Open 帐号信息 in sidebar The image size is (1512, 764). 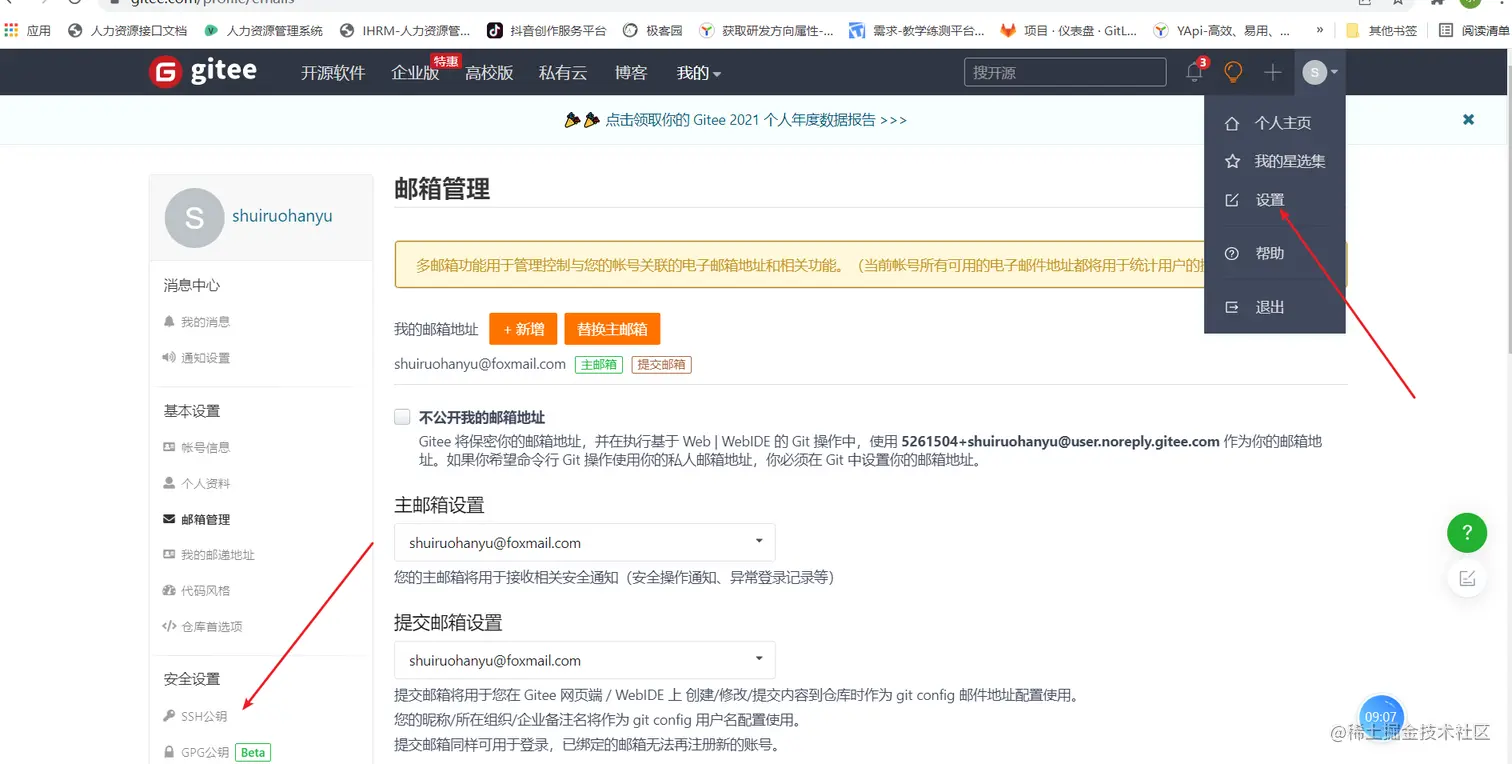(x=197, y=447)
